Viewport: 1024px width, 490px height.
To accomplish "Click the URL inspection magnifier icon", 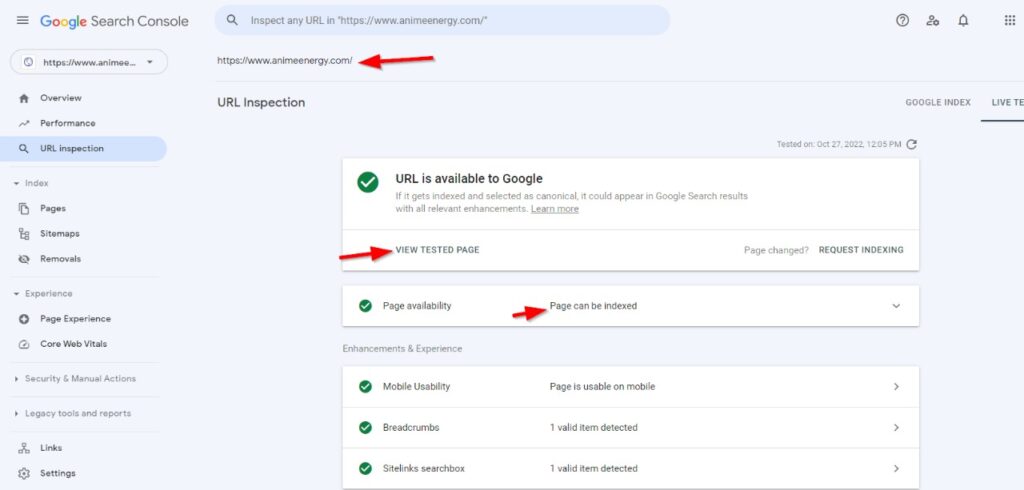I will 24,149.
